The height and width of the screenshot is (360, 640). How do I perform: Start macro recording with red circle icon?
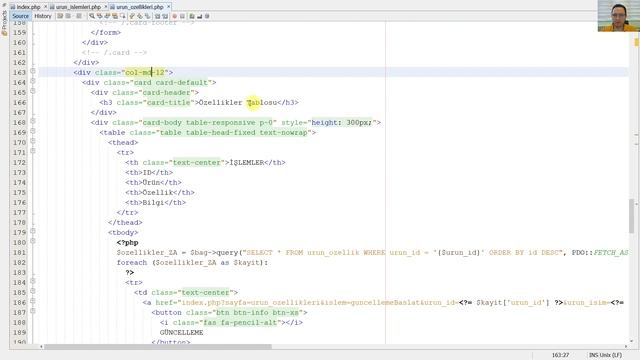[174, 16]
